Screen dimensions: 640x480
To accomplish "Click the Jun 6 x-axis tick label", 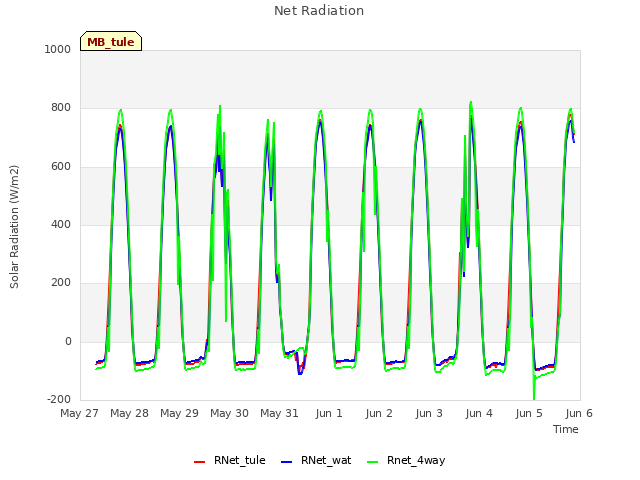I will click(579, 413).
